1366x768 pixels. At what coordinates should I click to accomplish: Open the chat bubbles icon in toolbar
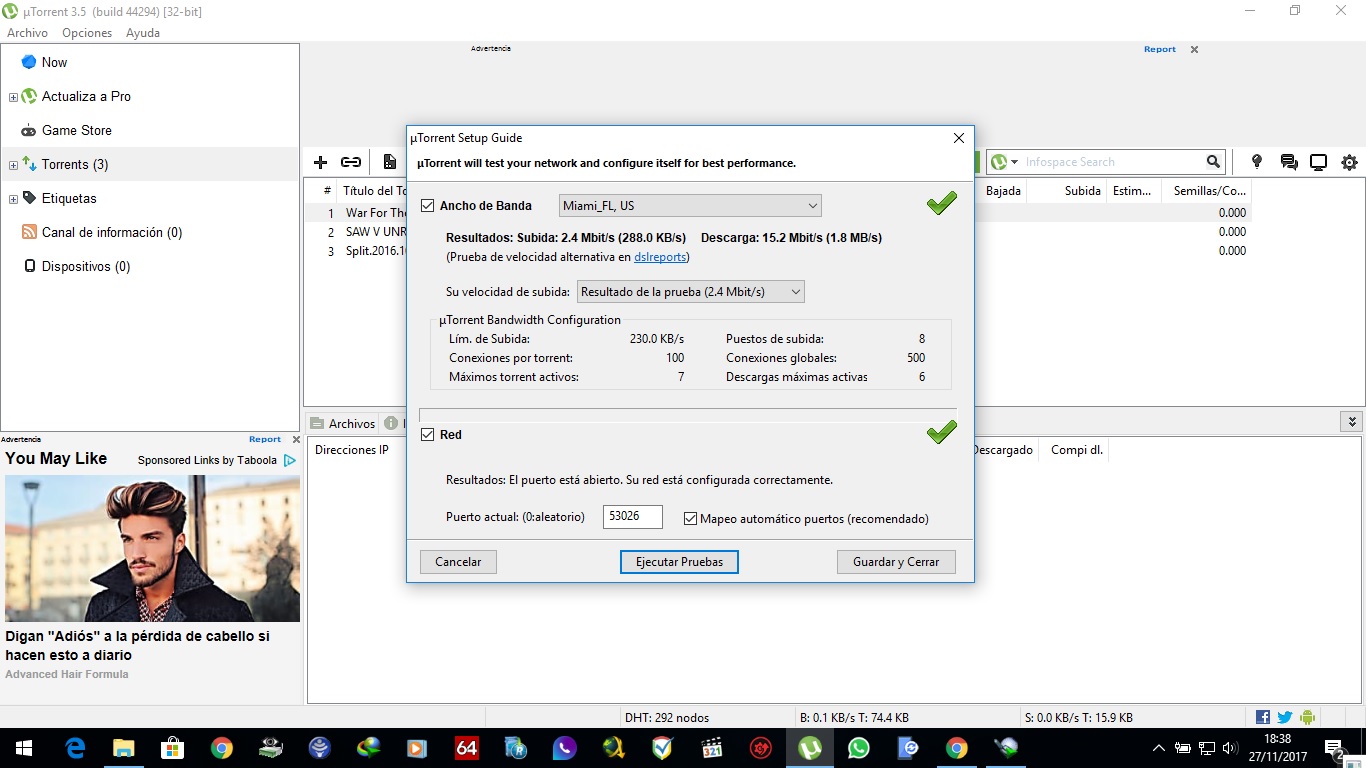coord(1288,162)
